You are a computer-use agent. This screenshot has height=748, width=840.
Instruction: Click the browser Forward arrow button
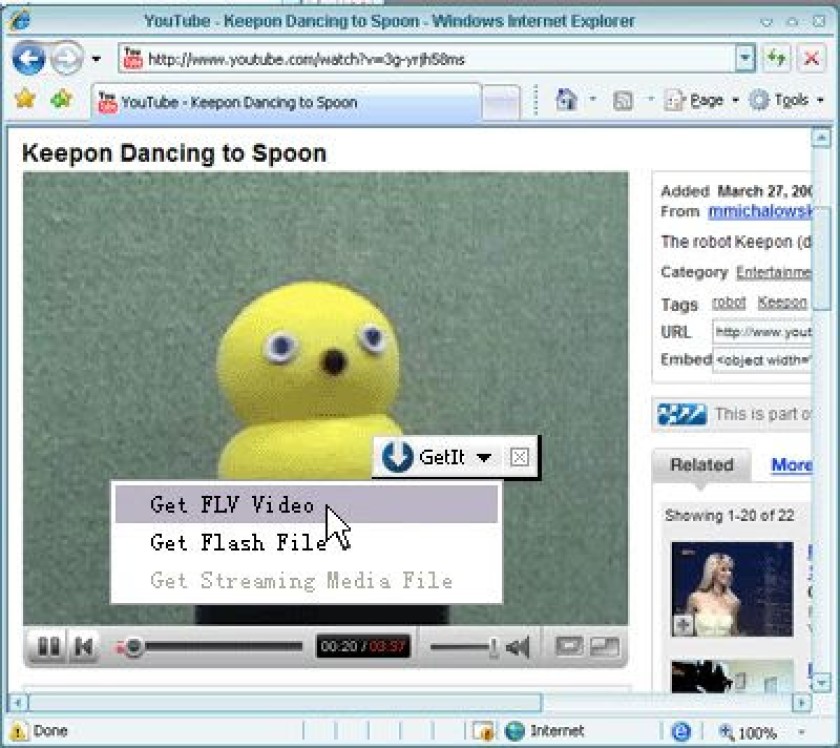pyautogui.click(x=66, y=58)
